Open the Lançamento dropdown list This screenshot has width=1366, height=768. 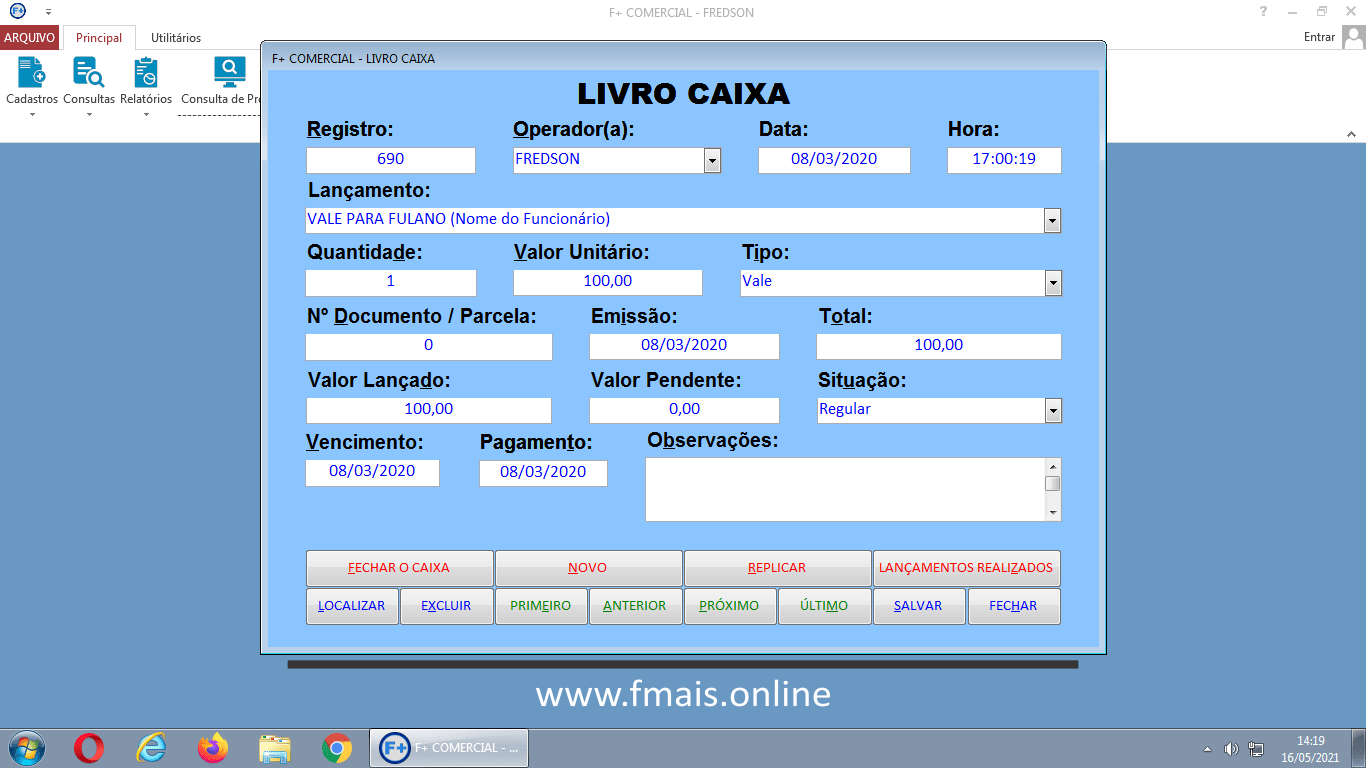pyautogui.click(x=1051, y=220)
